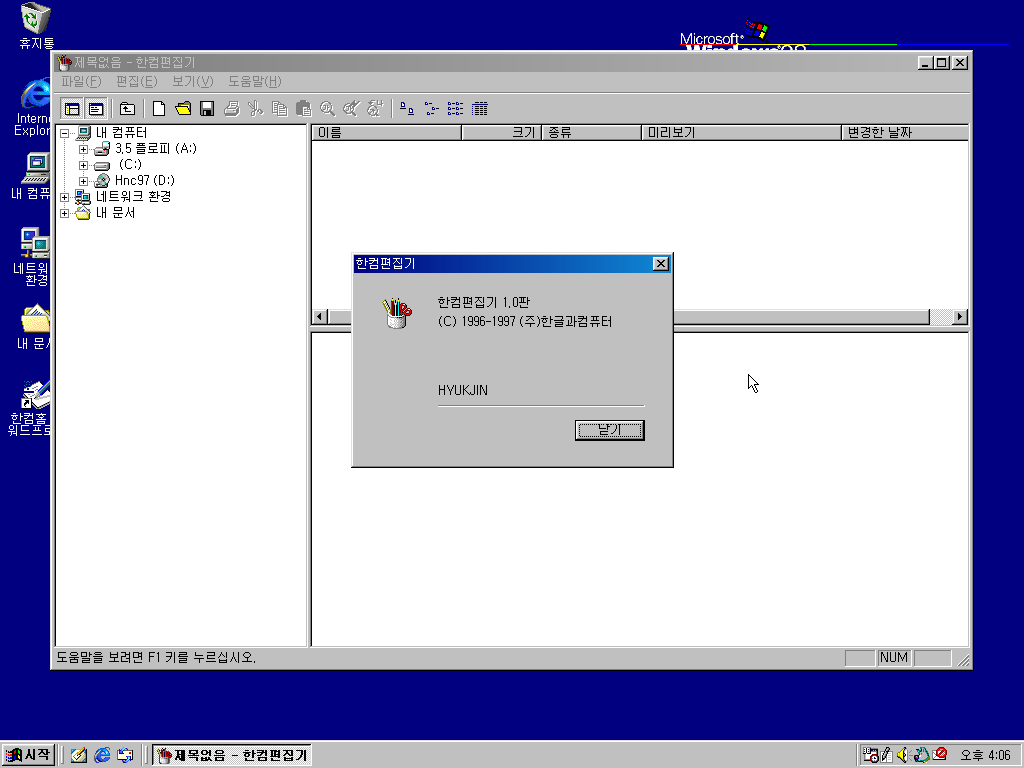Click the 제목없음 - 한컴편집기 taskbar button

232,755
